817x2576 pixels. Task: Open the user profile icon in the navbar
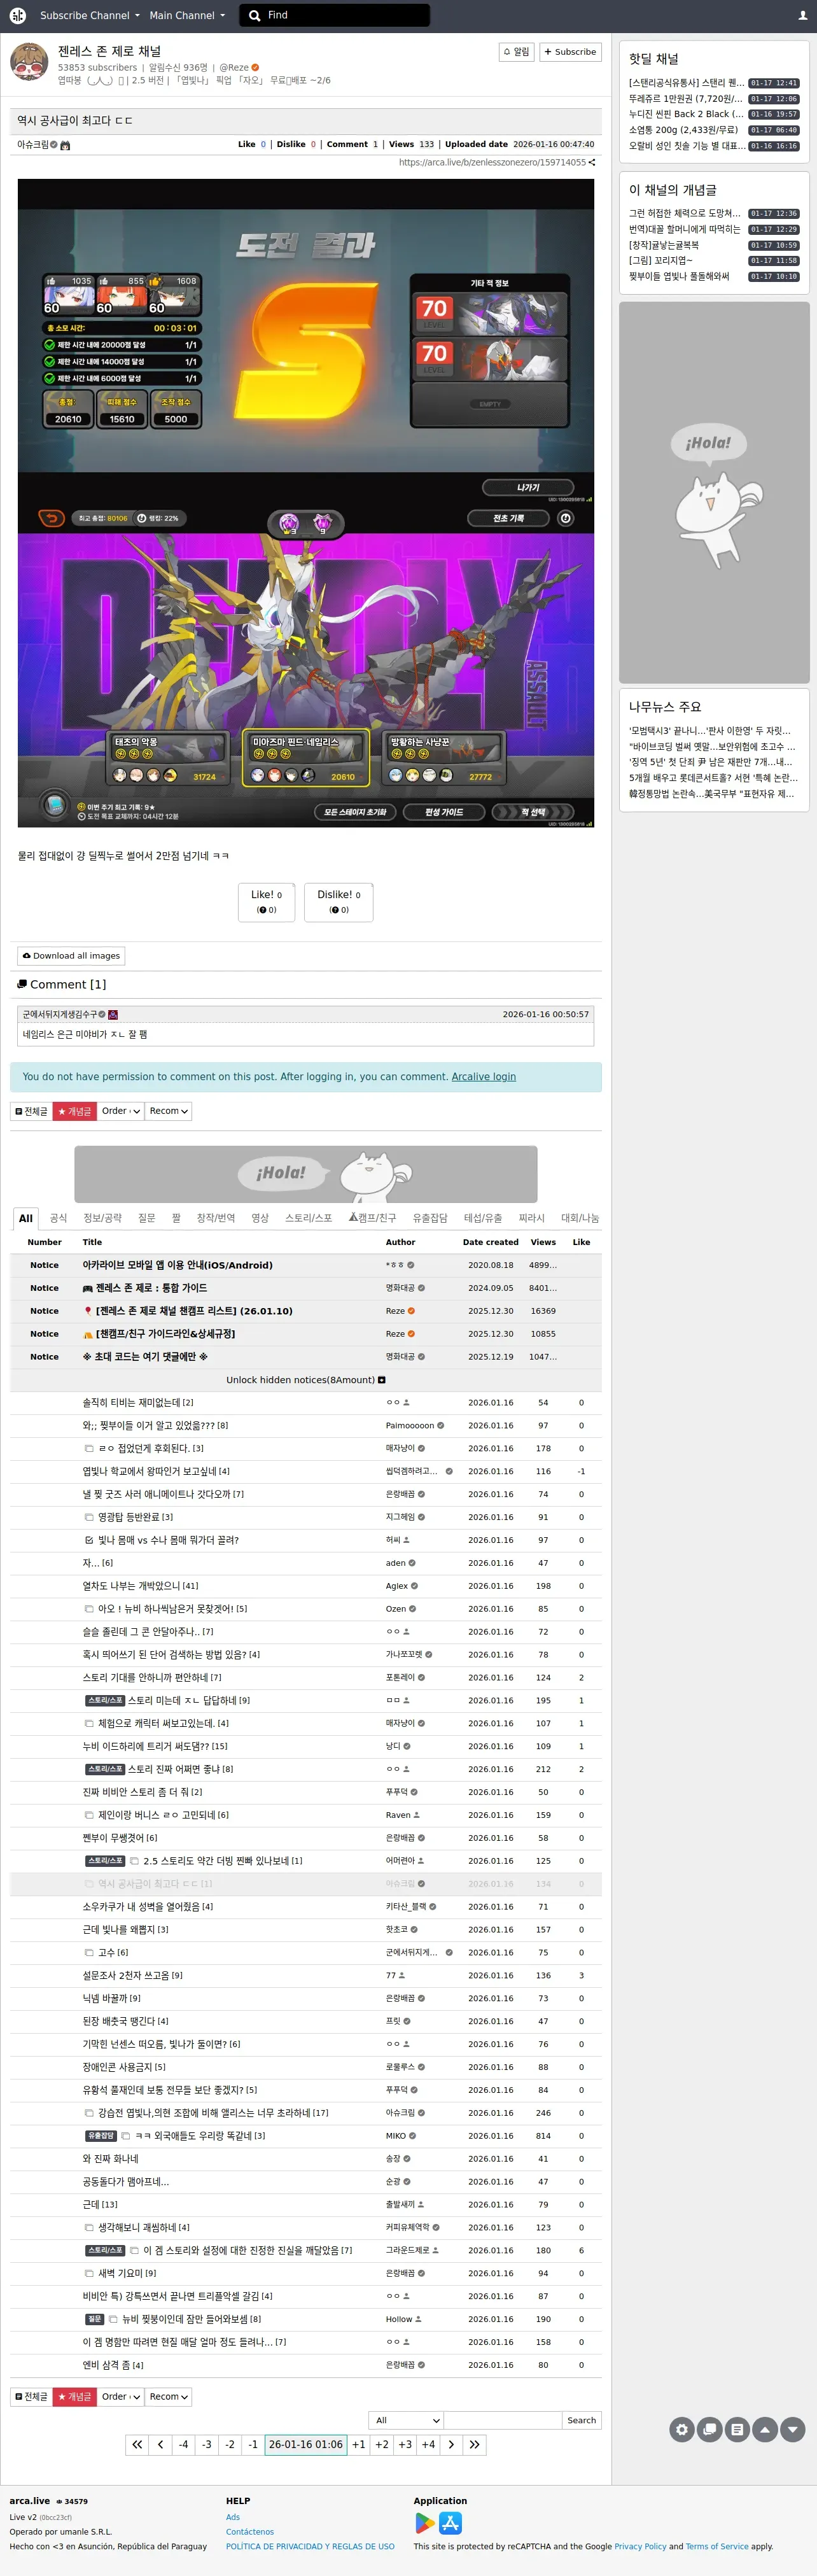pos(802,15)
